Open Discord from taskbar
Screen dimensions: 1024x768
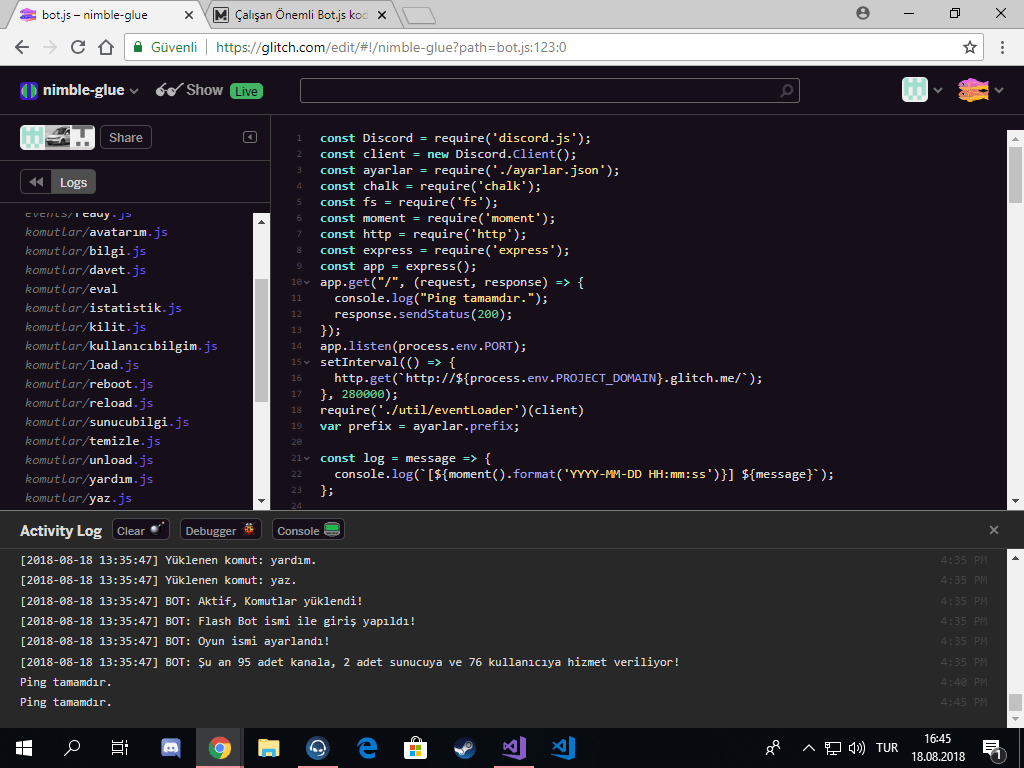[171, 748]
